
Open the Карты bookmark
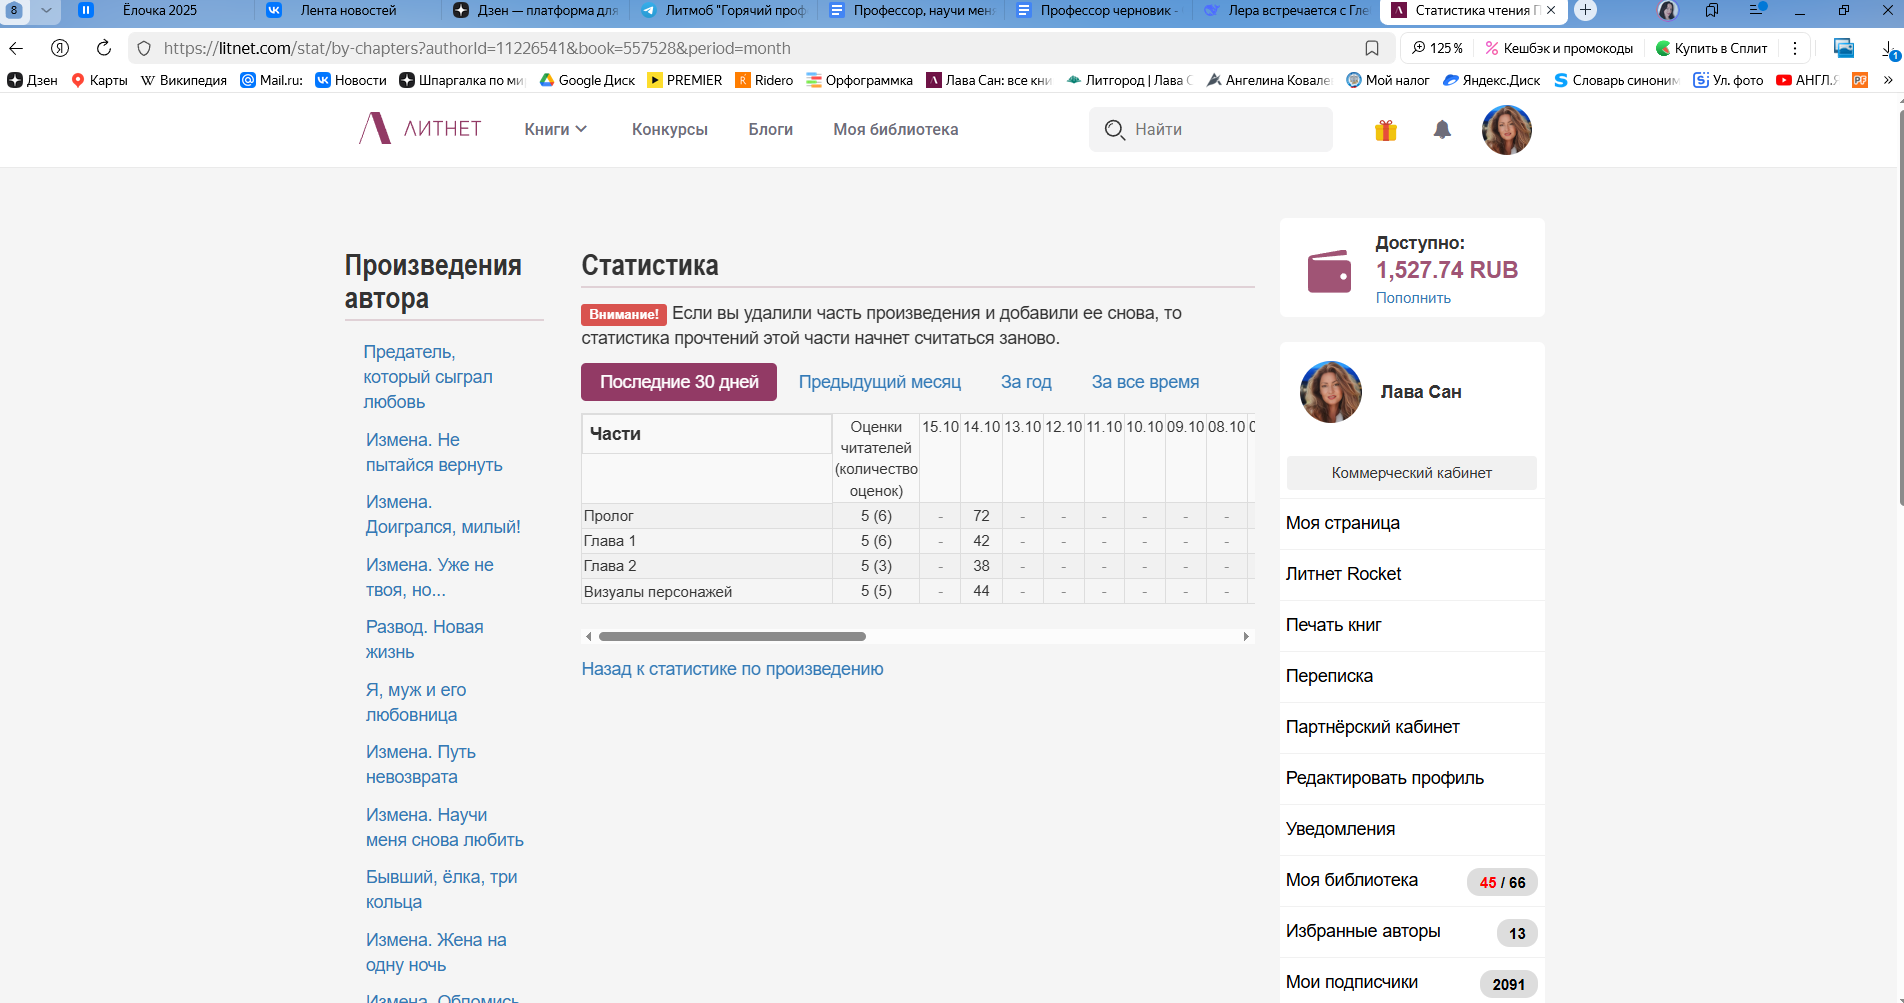[x=99, y=80]
